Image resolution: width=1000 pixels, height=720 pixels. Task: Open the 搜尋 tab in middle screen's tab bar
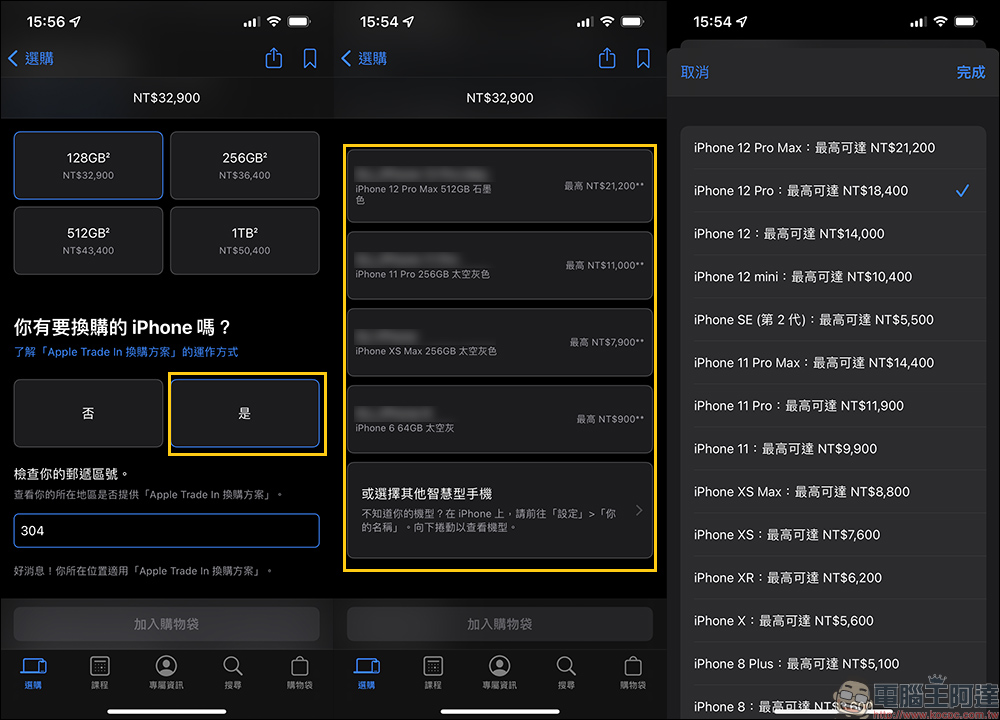pyautogui.click(x=566, y=673)
